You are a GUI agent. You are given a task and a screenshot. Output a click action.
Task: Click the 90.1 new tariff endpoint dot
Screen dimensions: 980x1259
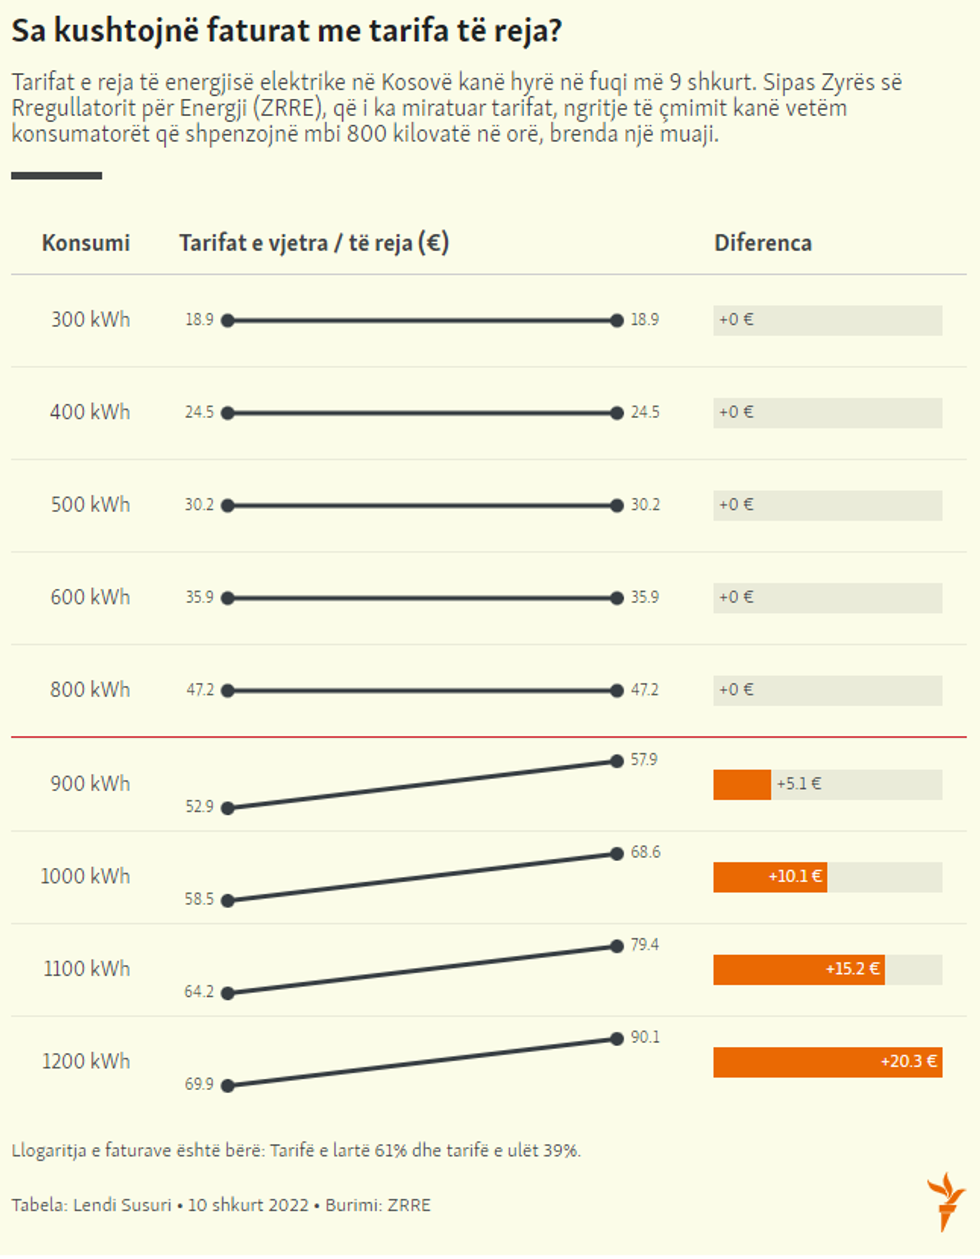617,1040
